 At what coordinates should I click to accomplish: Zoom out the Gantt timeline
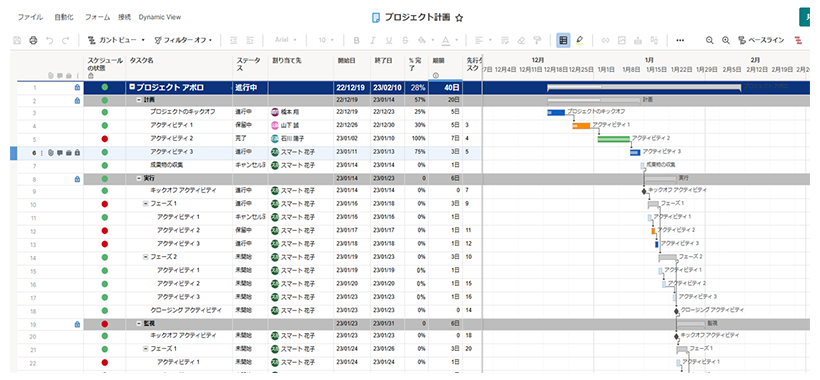[710, 40]
